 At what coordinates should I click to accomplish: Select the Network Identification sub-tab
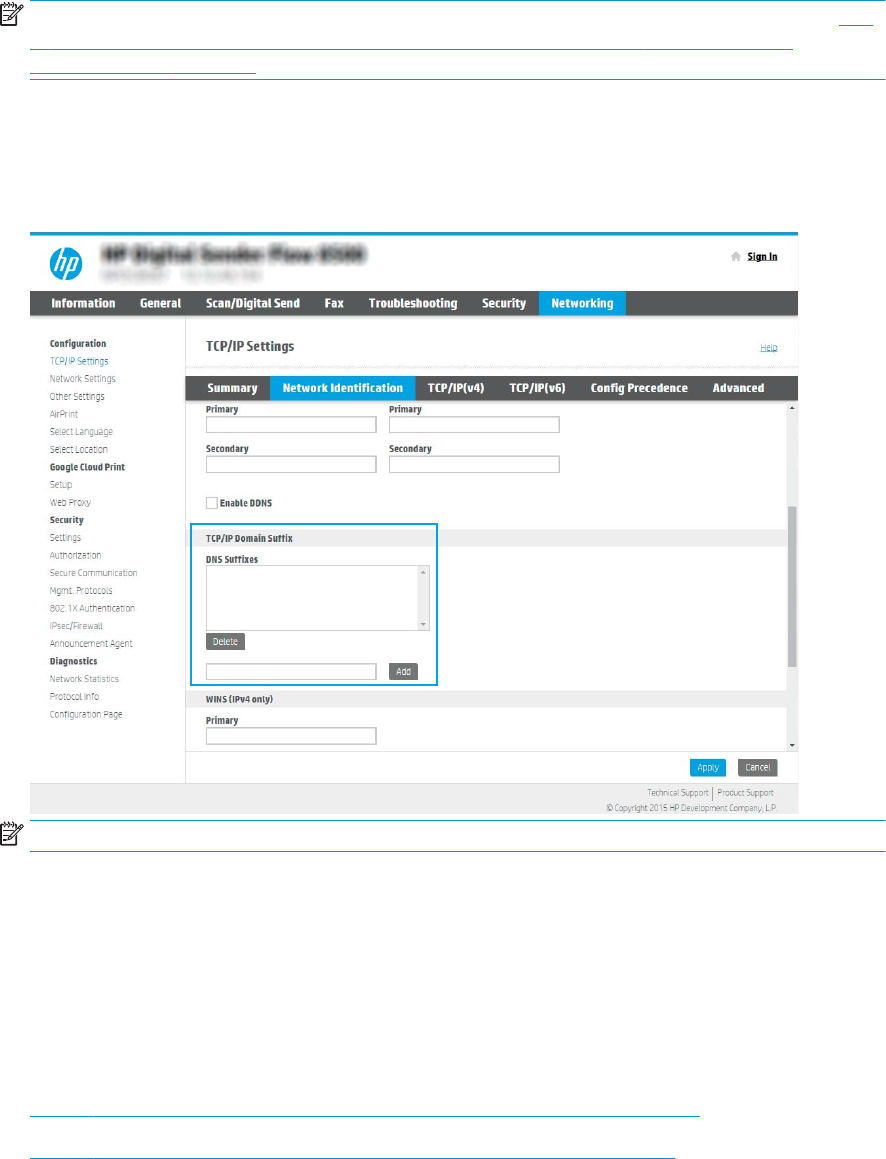(x=343, y=388)
